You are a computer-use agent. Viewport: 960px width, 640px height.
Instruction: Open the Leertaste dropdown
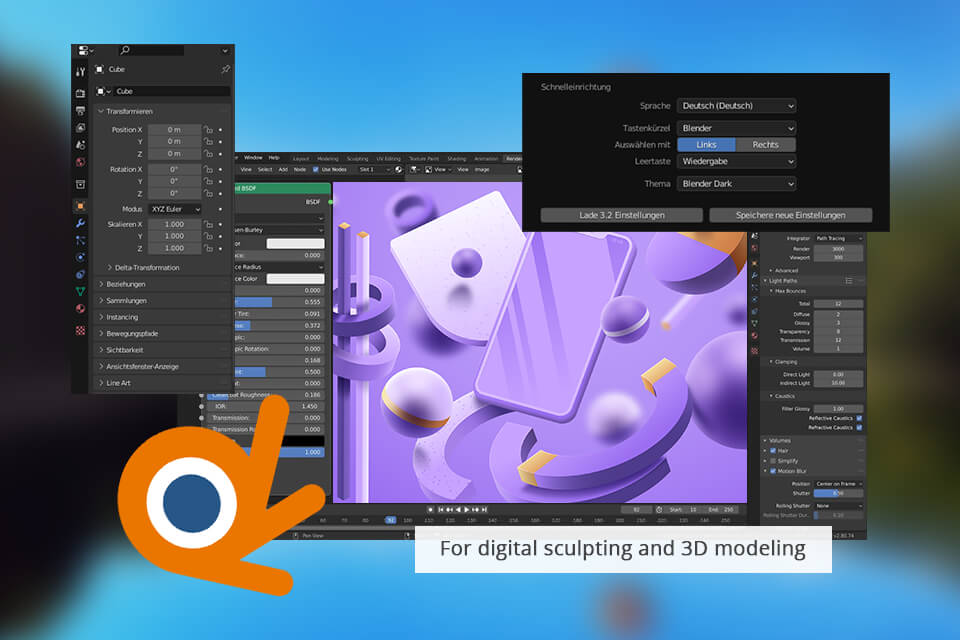point(736,162)
